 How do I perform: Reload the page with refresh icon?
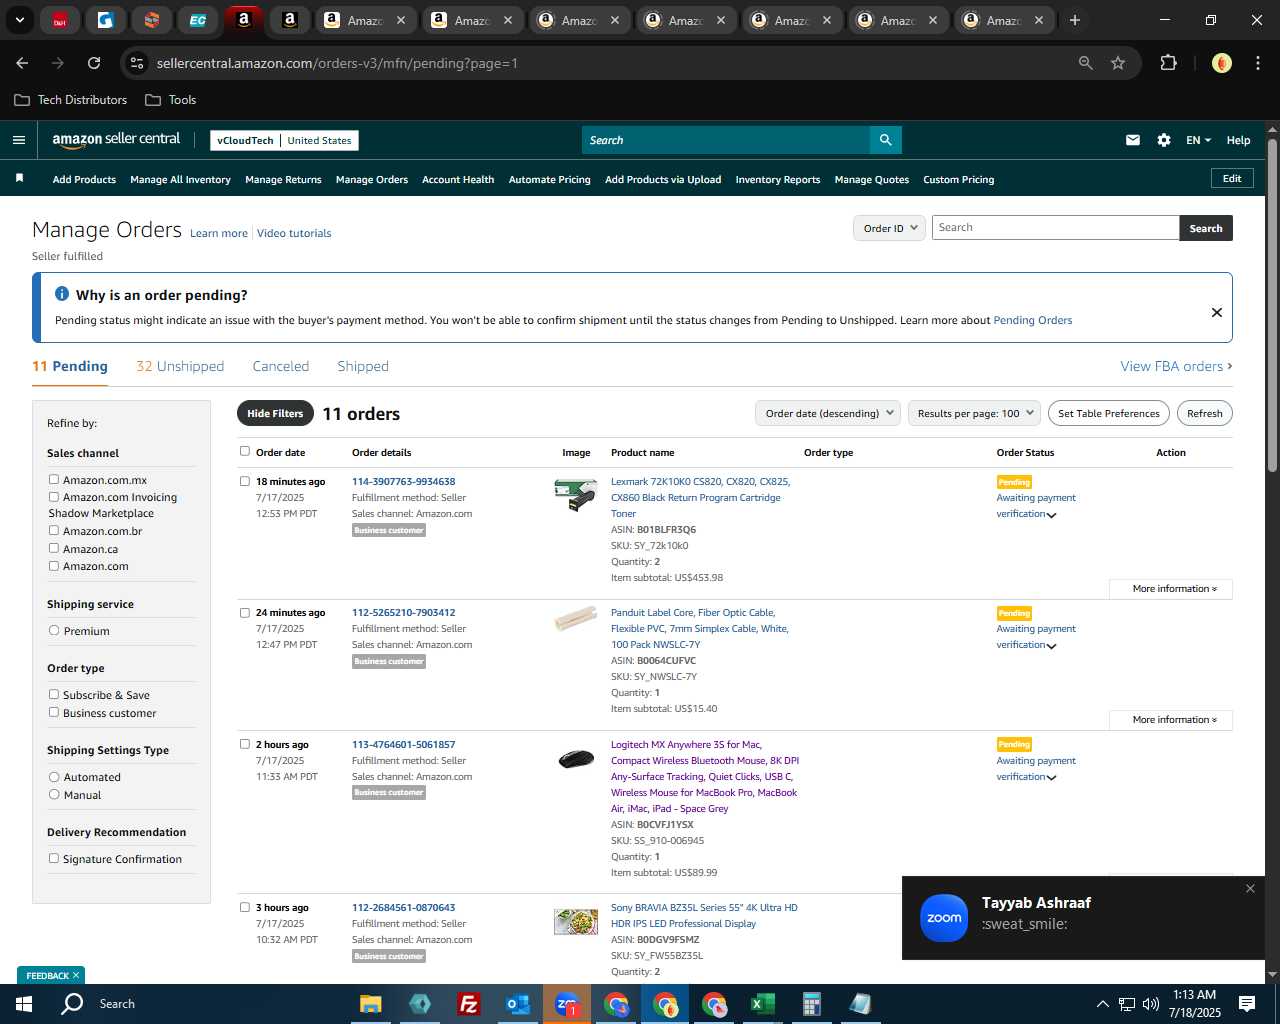click(94, 63)
